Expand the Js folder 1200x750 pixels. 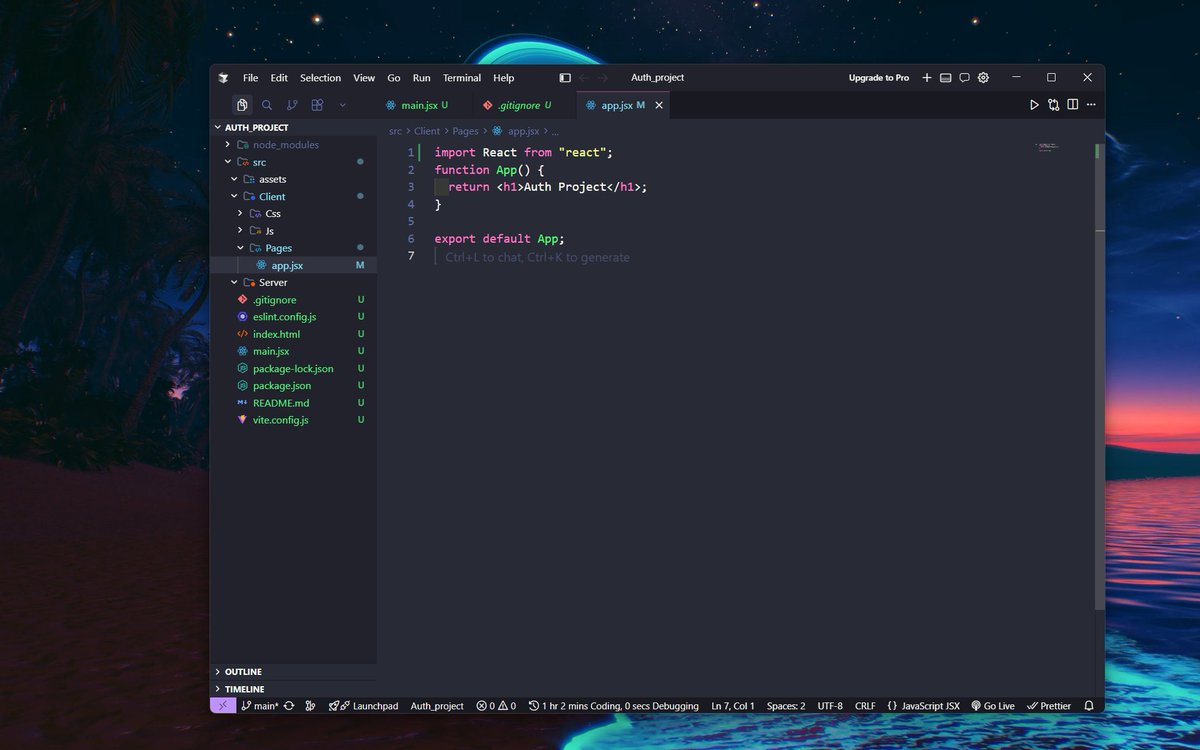(293, 231)
